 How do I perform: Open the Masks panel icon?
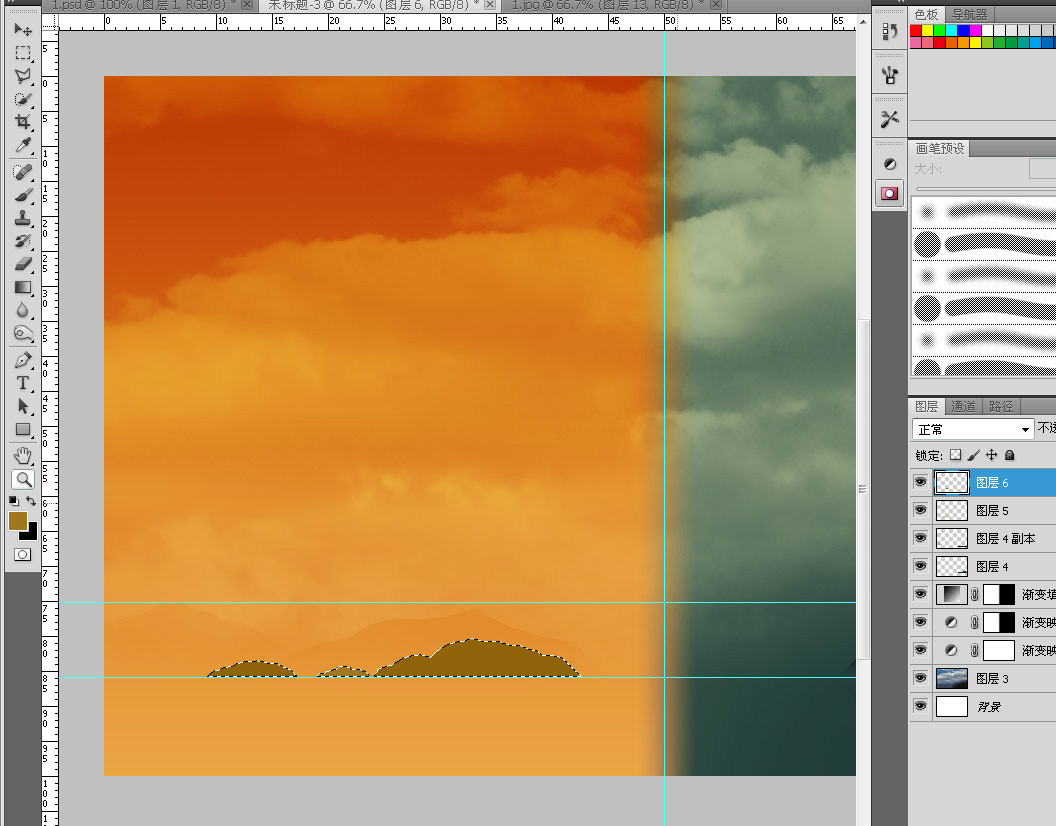(890, 194)
